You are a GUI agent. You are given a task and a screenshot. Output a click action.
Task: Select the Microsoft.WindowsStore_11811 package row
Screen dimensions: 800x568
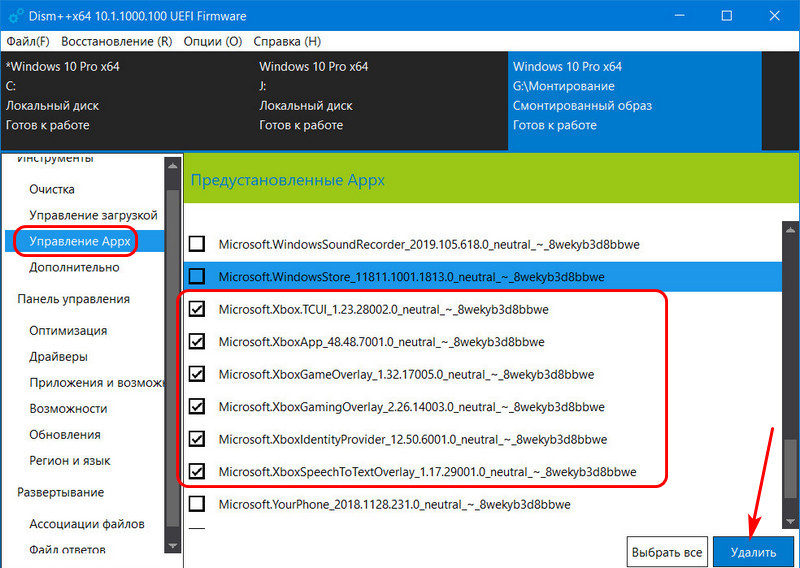tap(483, 277)
